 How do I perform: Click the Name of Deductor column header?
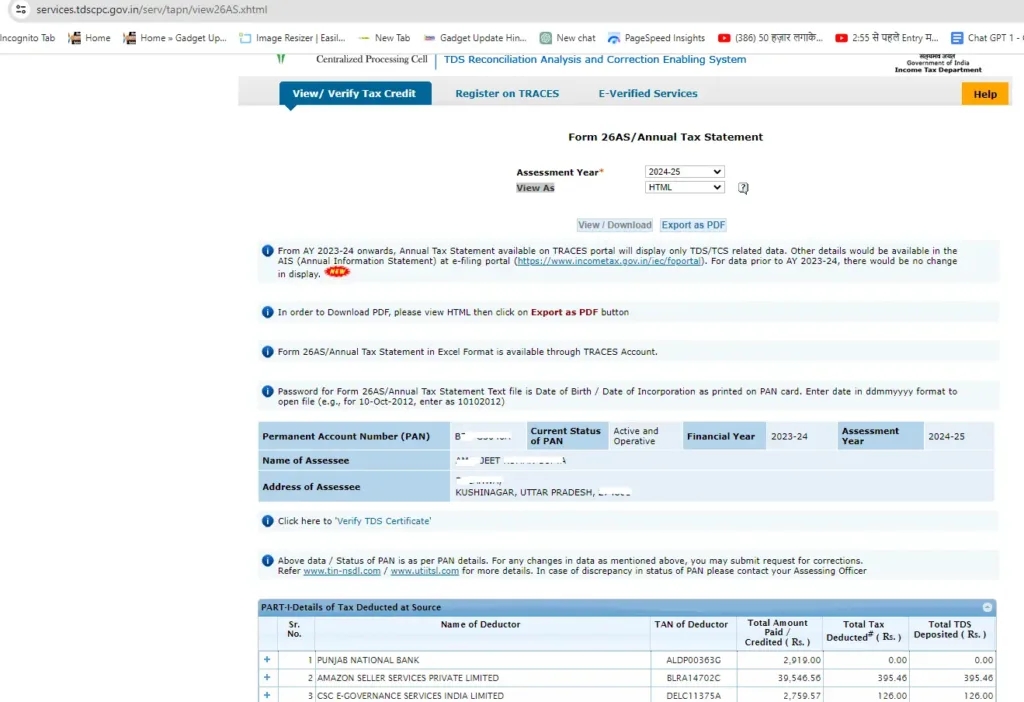point(480,624)
